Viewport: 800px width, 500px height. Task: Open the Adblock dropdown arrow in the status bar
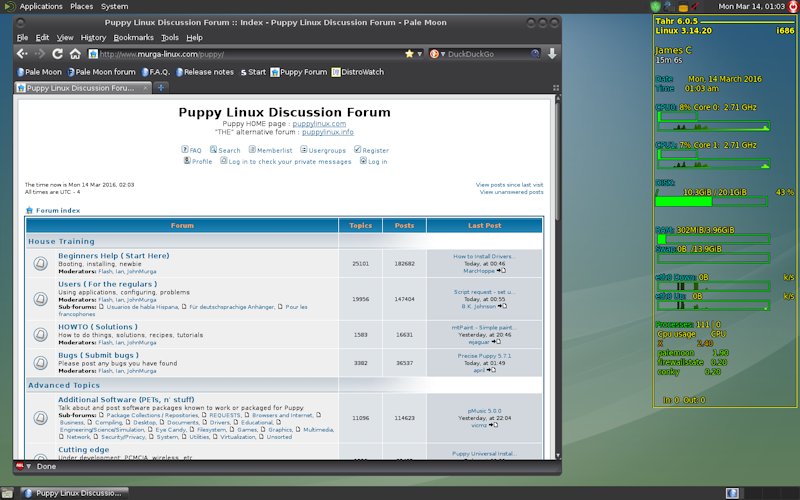click(29, 466)
